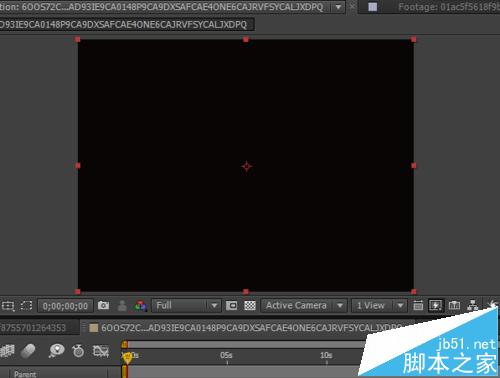Screen dimensions: 500x378
Task: Toggle Brainstorm lightbulb icon
Action: point(56,351)
